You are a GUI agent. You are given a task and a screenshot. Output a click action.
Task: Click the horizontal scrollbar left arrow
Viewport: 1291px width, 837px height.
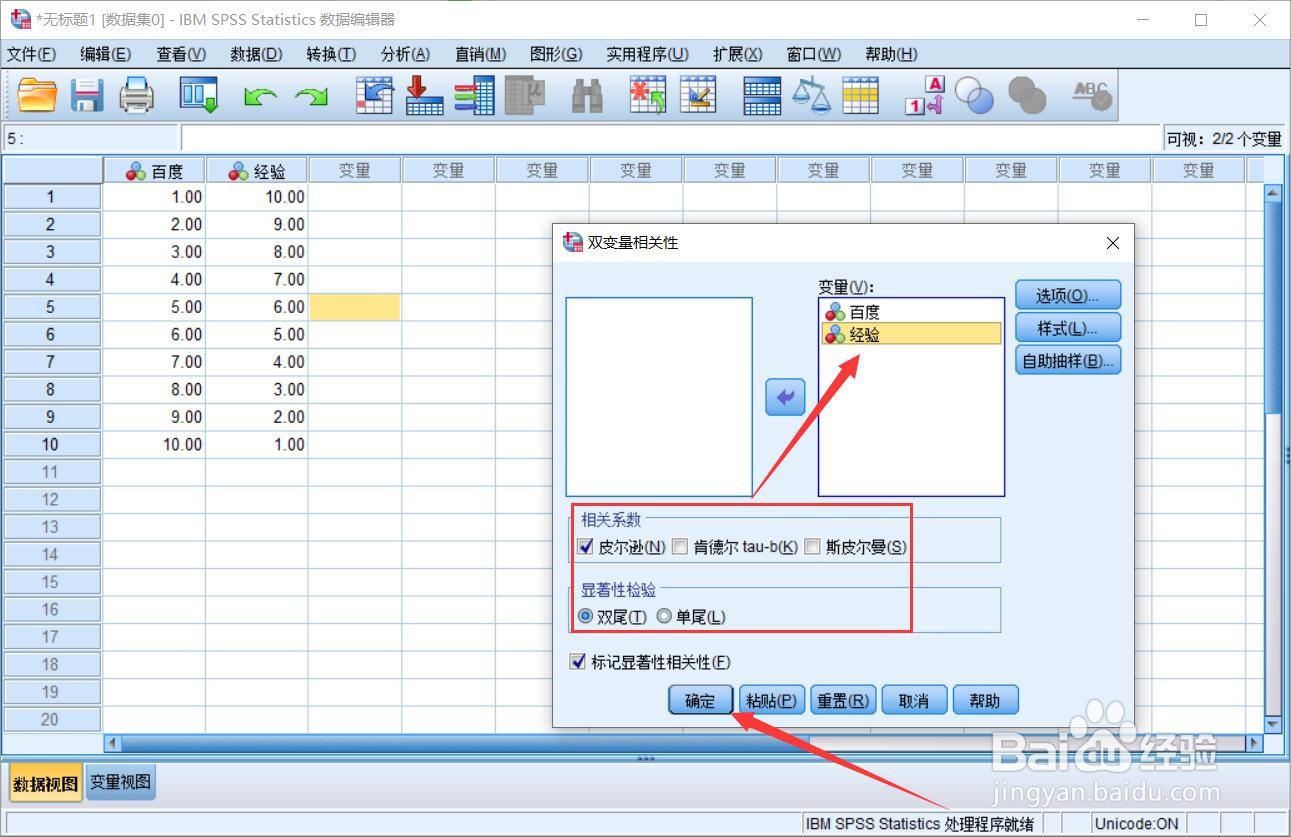pyautogui.click(x=113, y=743)
